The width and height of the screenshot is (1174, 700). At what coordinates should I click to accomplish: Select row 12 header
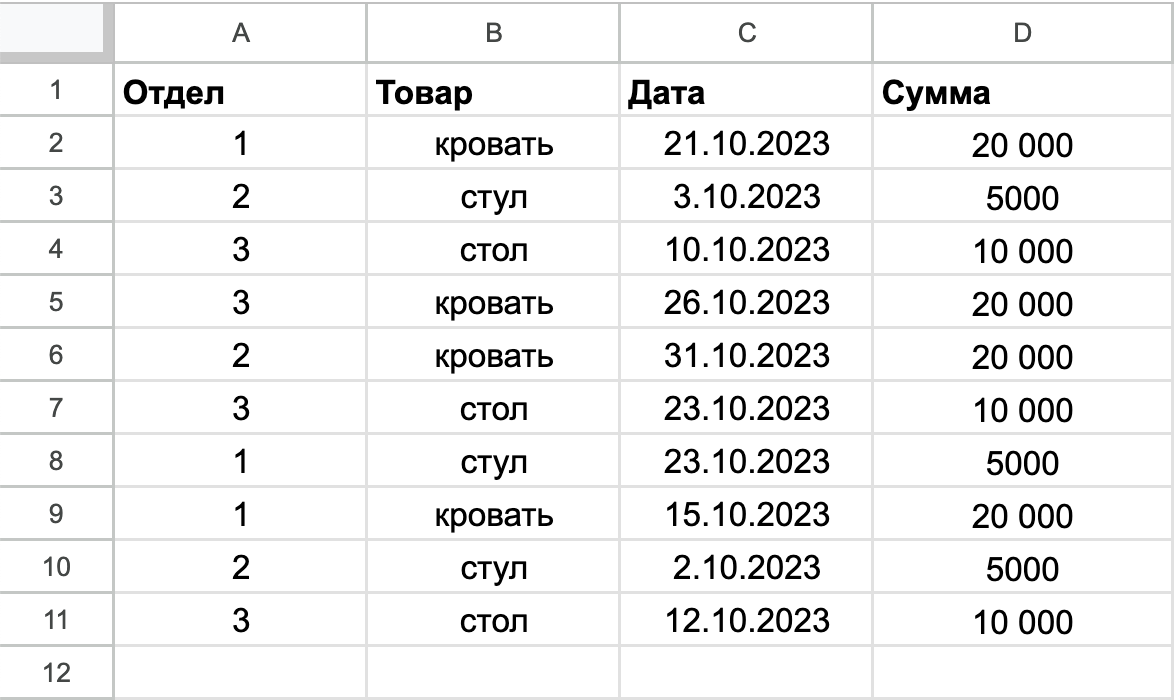click(x=57, y=672)
